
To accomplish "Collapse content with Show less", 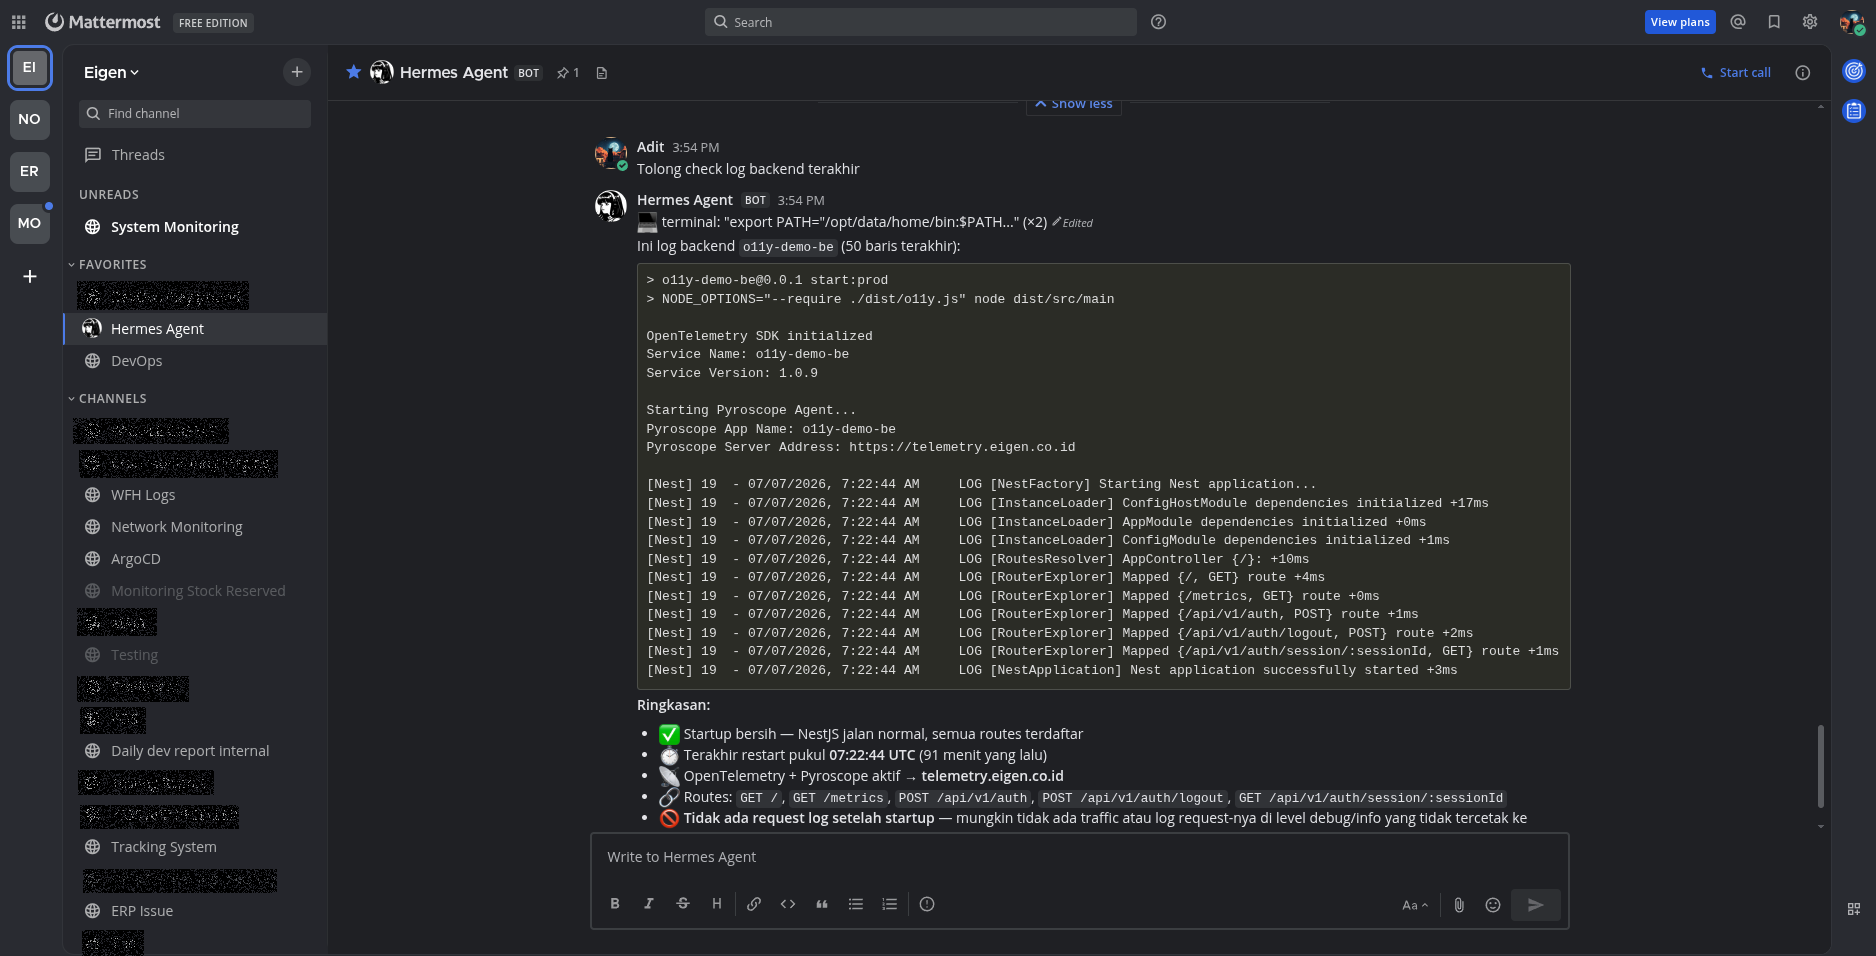I will [1073, 104].
